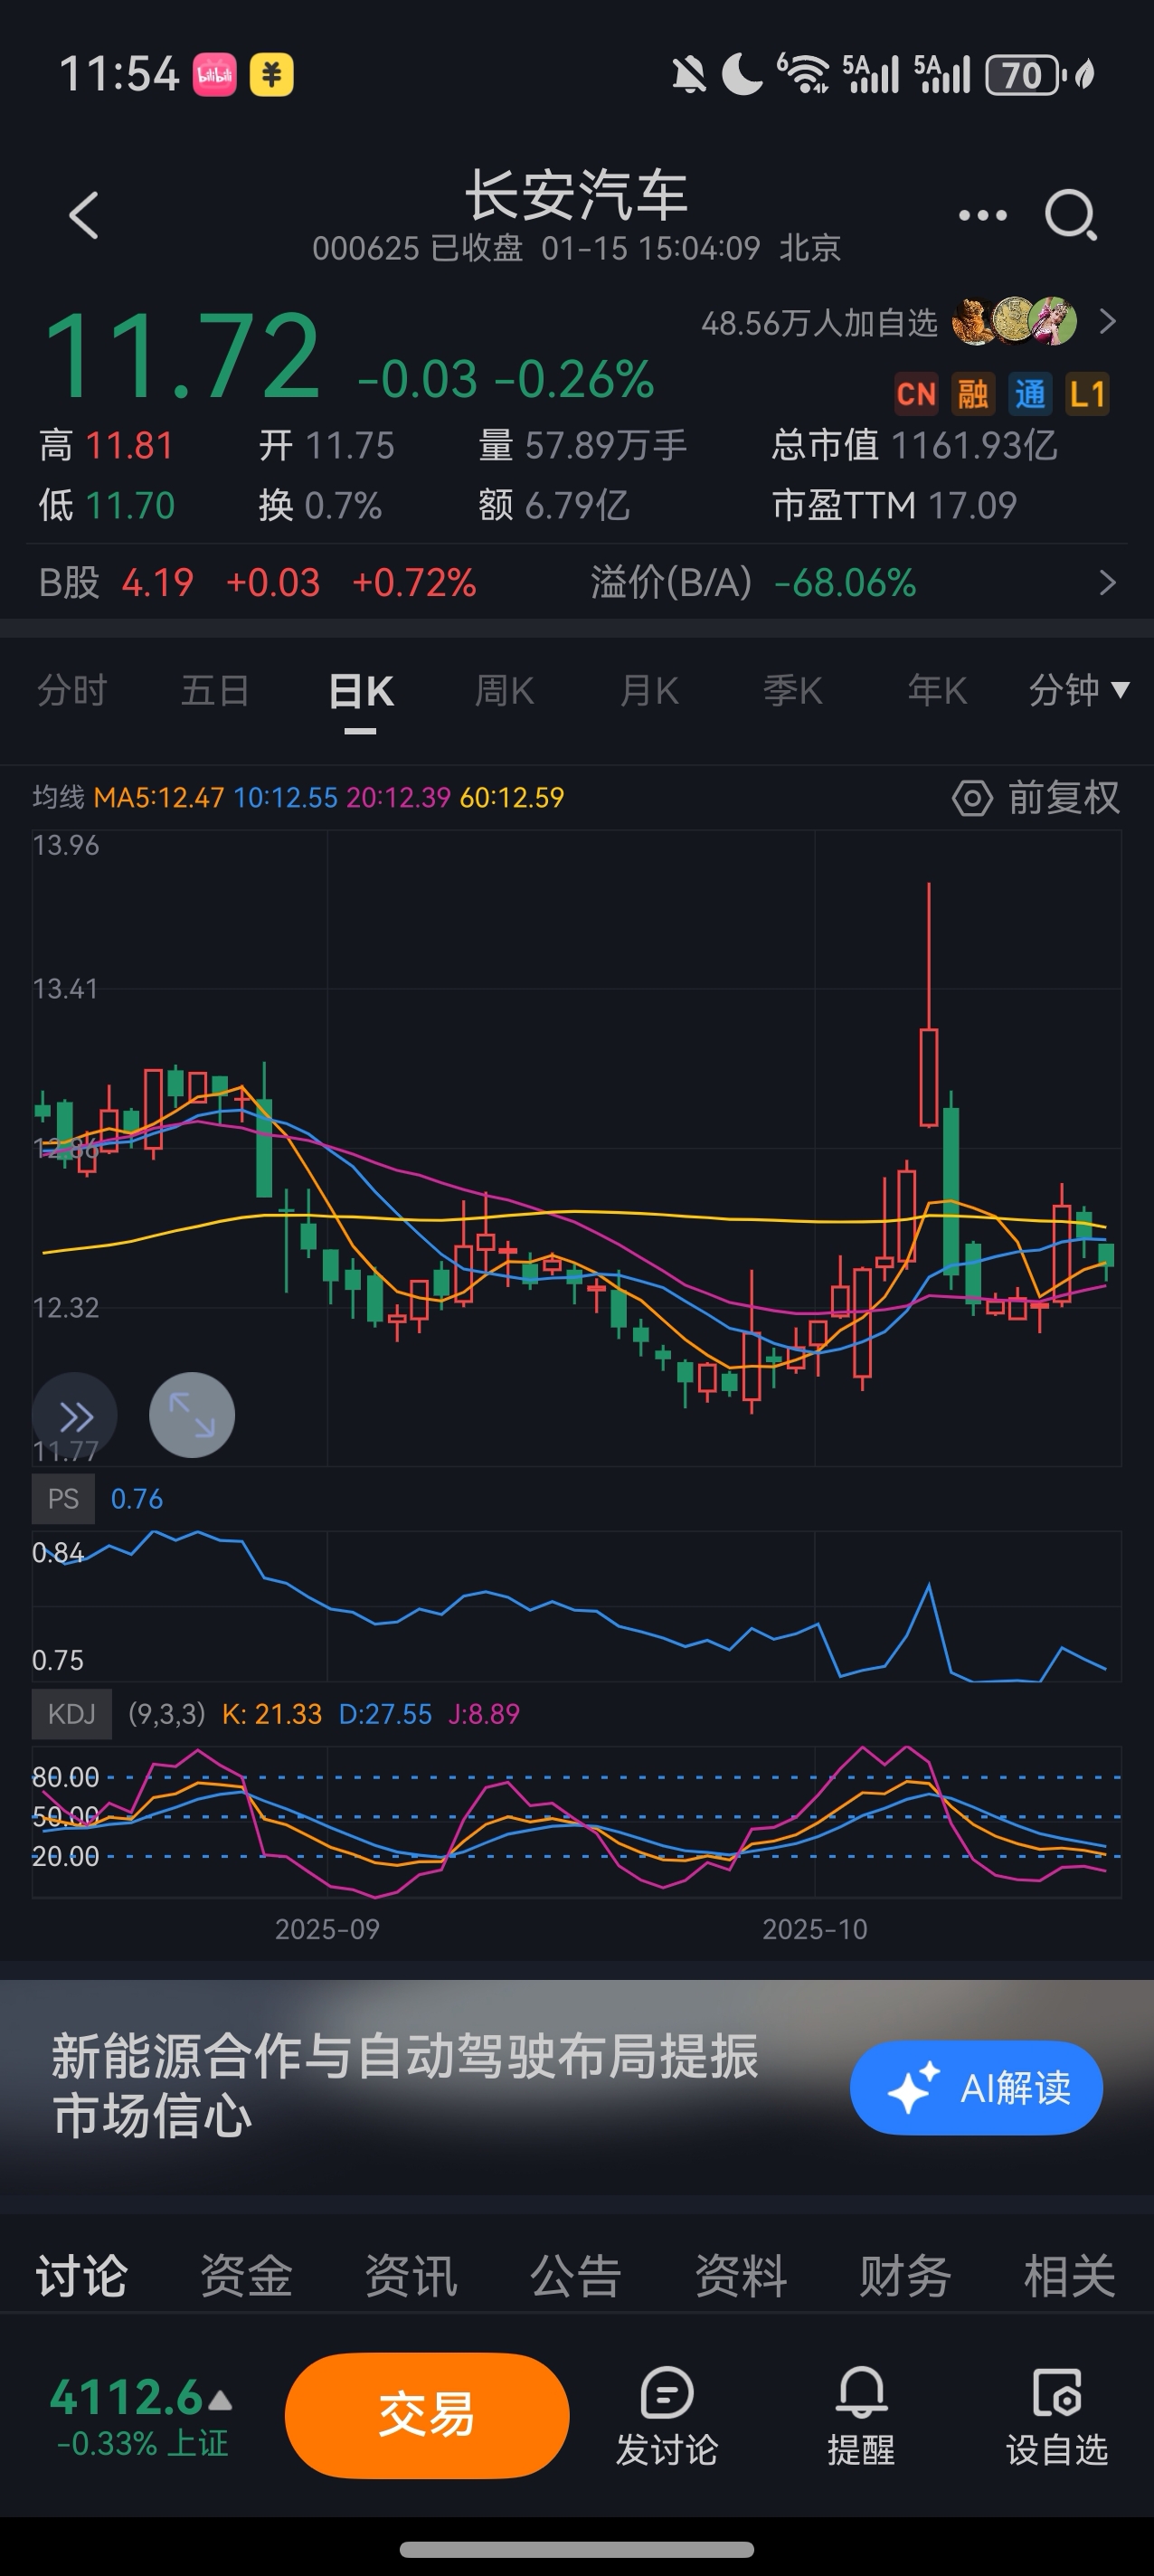
Task: Tap the 2025-09 date axis label
Action: pyautogui.click(x=328, y=1929)
